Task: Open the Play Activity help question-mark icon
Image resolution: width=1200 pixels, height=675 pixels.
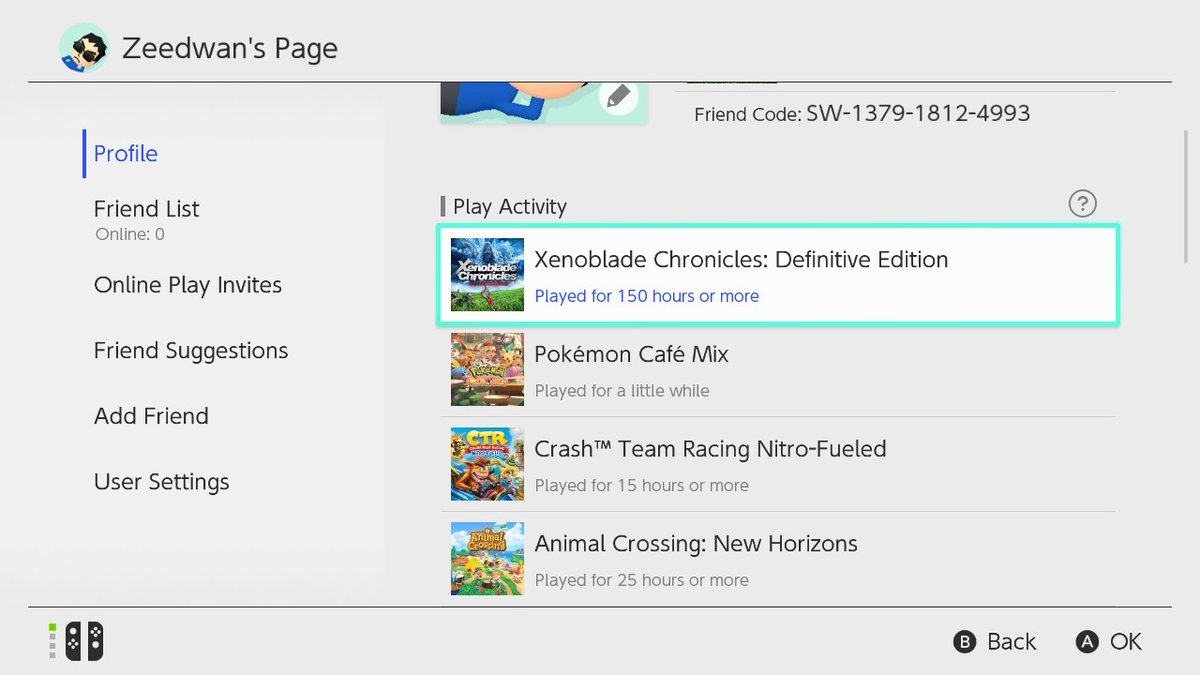Action: point(1082,204)
